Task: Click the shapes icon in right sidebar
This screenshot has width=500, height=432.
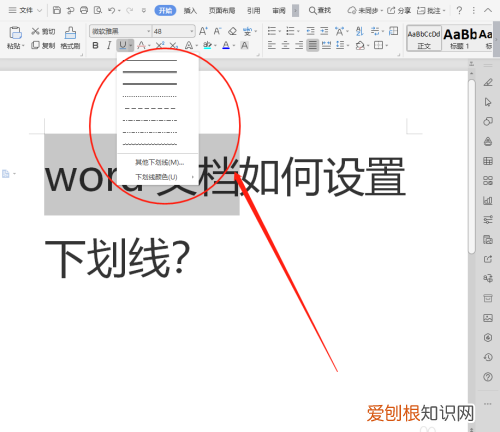Action: tap(488, 122)
